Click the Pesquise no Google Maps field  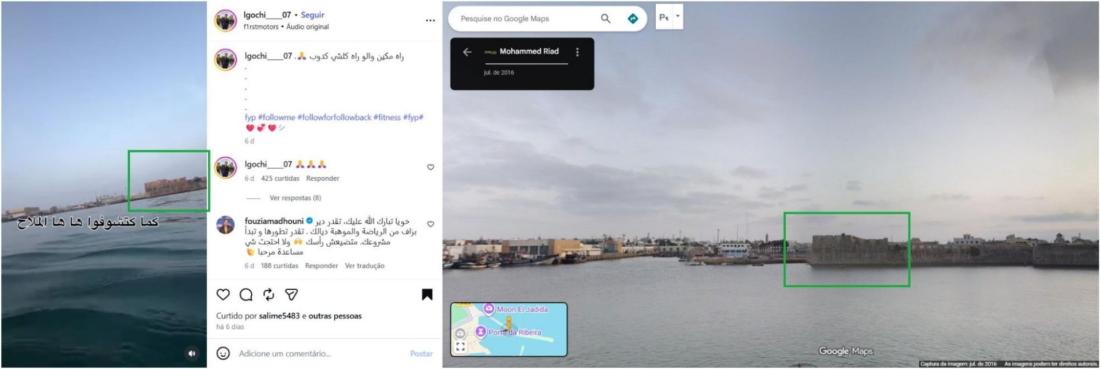click(x=526, y=19)
